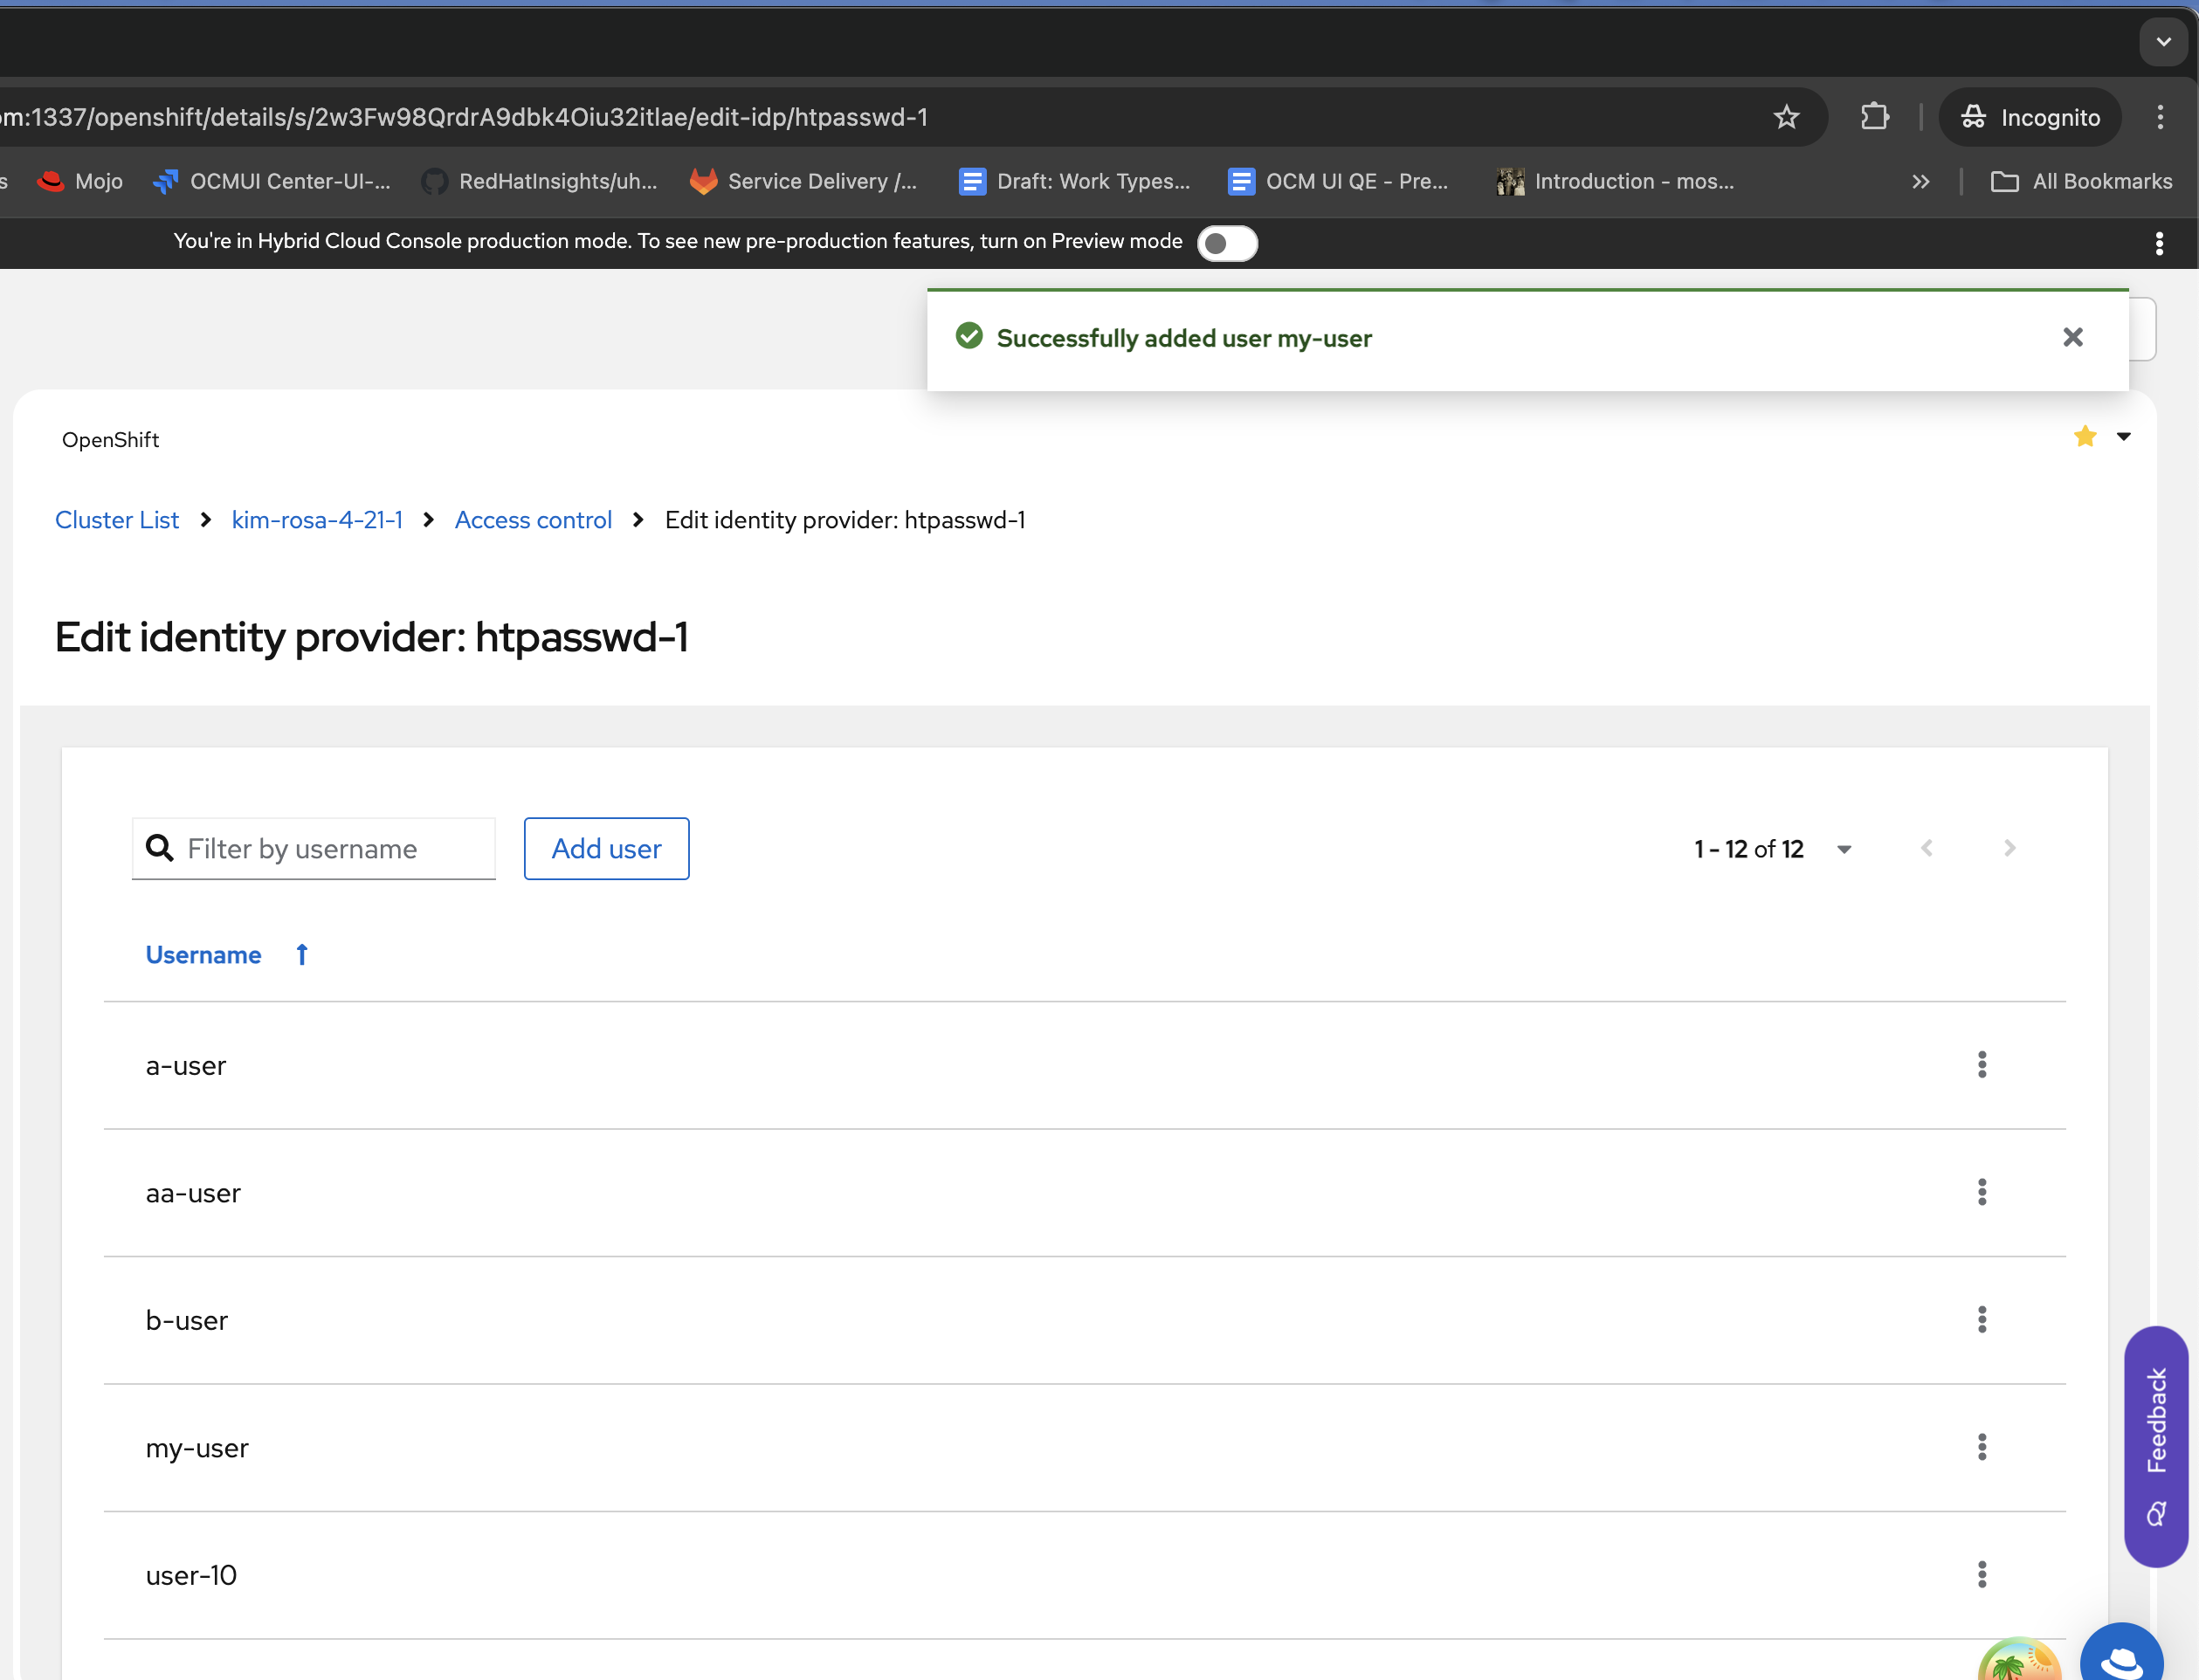Toggle Preview mode switch on
2199x1680 pixels.
pyautogui.click(x=1227, y=243)
